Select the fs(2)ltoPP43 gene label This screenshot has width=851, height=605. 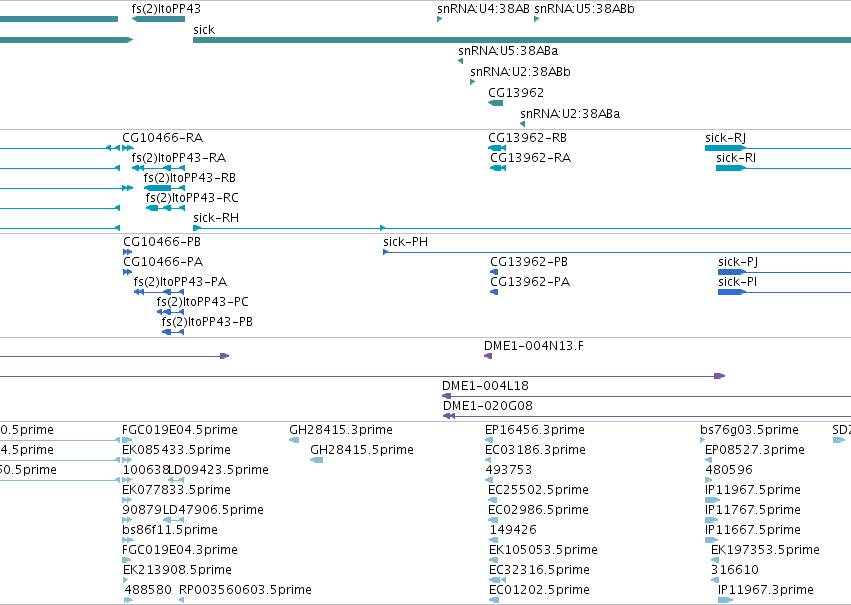tap(166, 9)
